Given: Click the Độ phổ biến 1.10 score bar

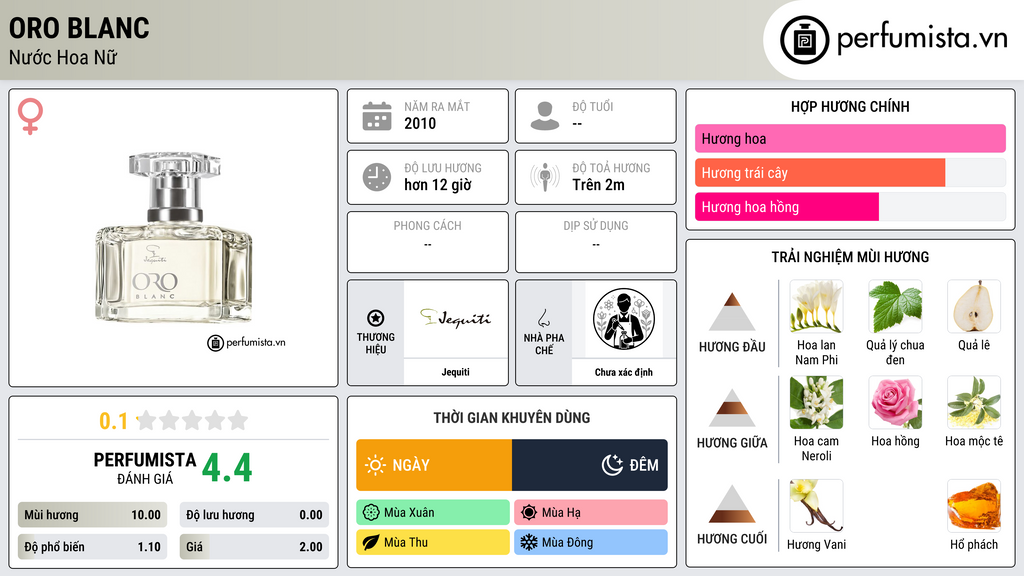Looking at the screenshot, I should point(92,547).
